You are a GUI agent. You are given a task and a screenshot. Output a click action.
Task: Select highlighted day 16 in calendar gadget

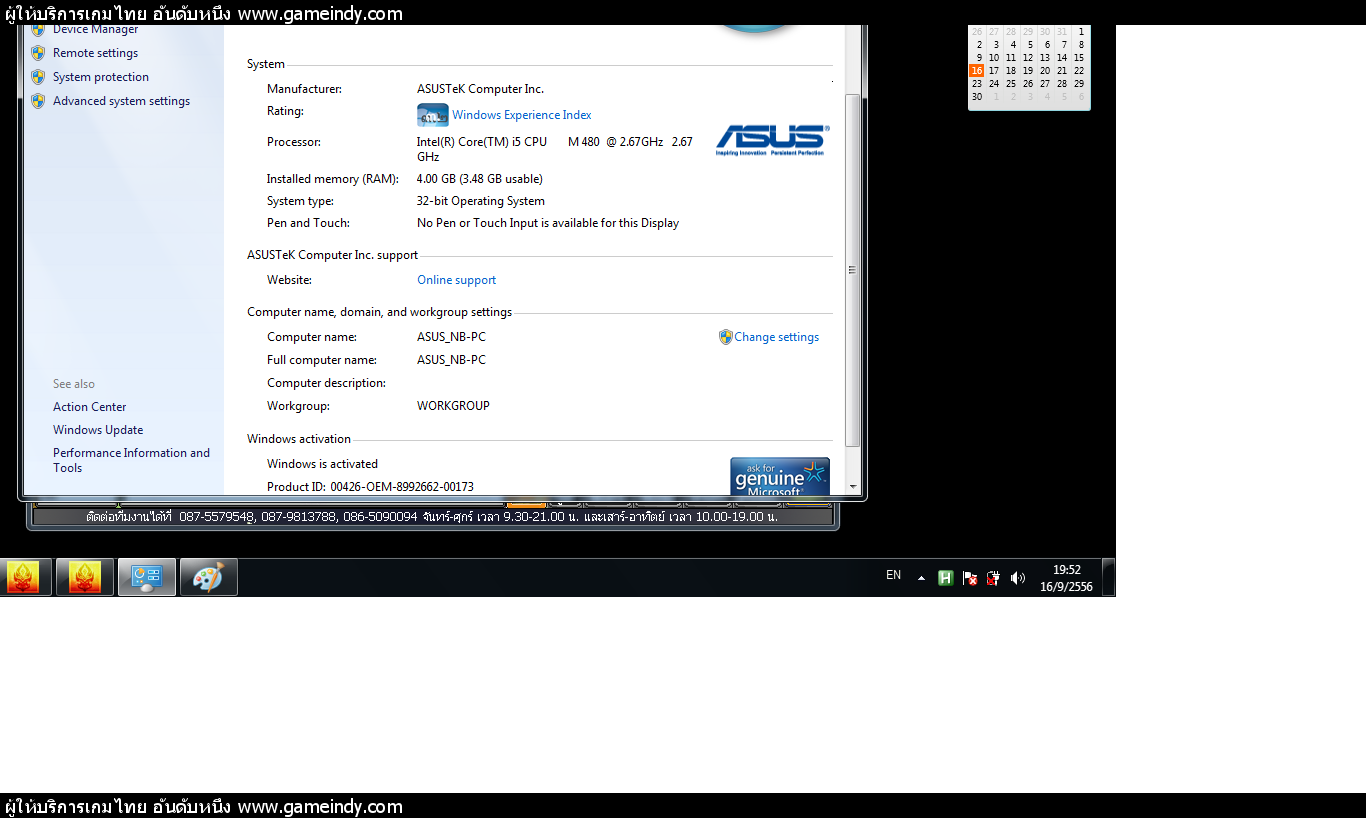[x=977, y=71]
